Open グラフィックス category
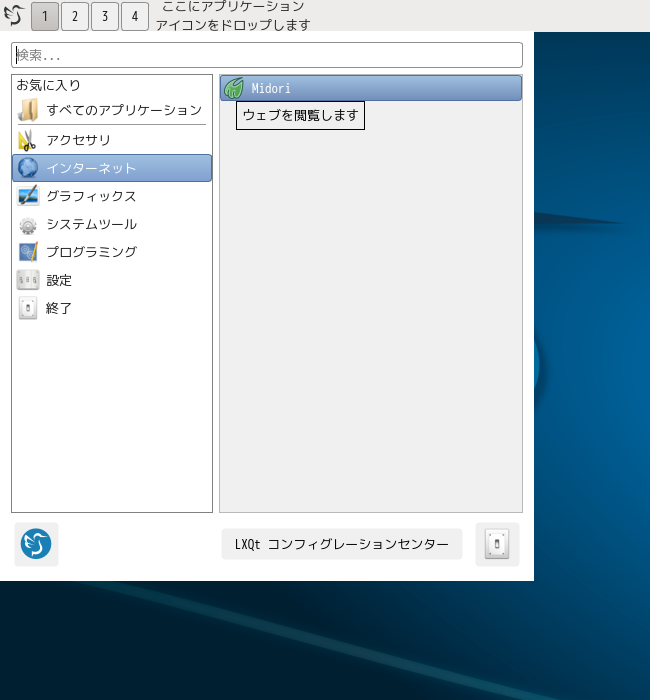 click(112, 196)
